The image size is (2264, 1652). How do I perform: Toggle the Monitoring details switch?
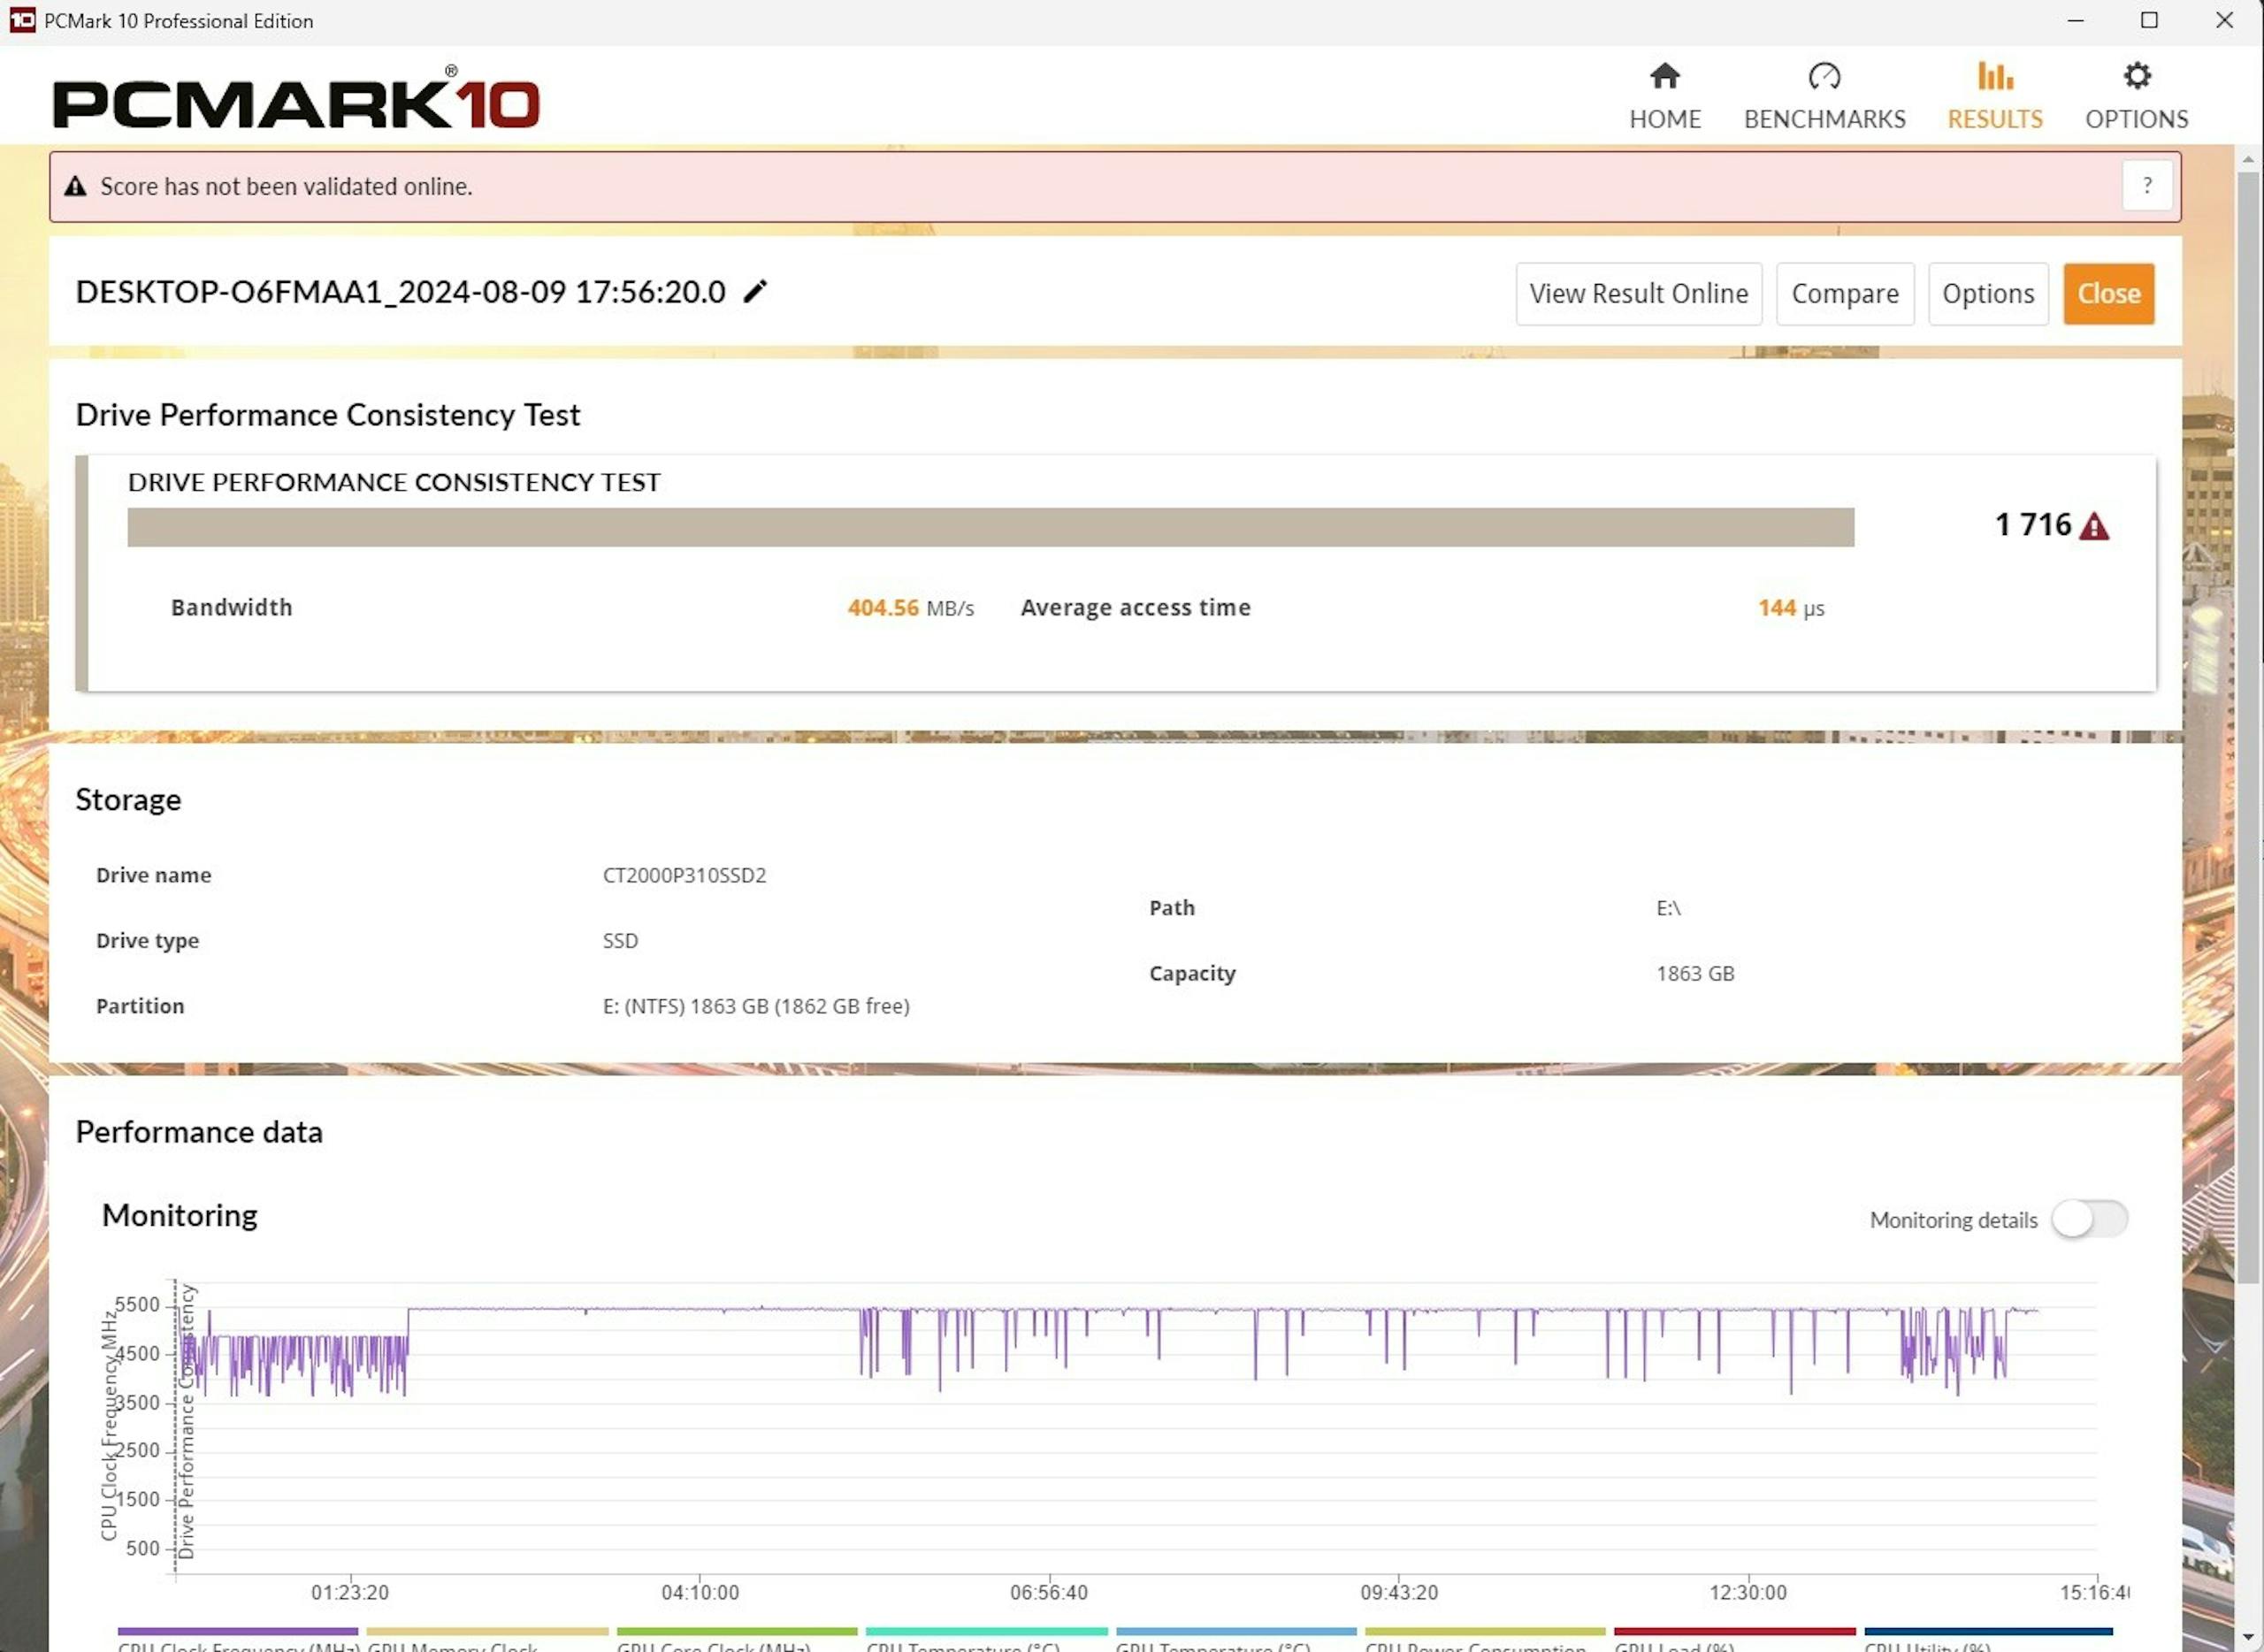(2089, 1219)
